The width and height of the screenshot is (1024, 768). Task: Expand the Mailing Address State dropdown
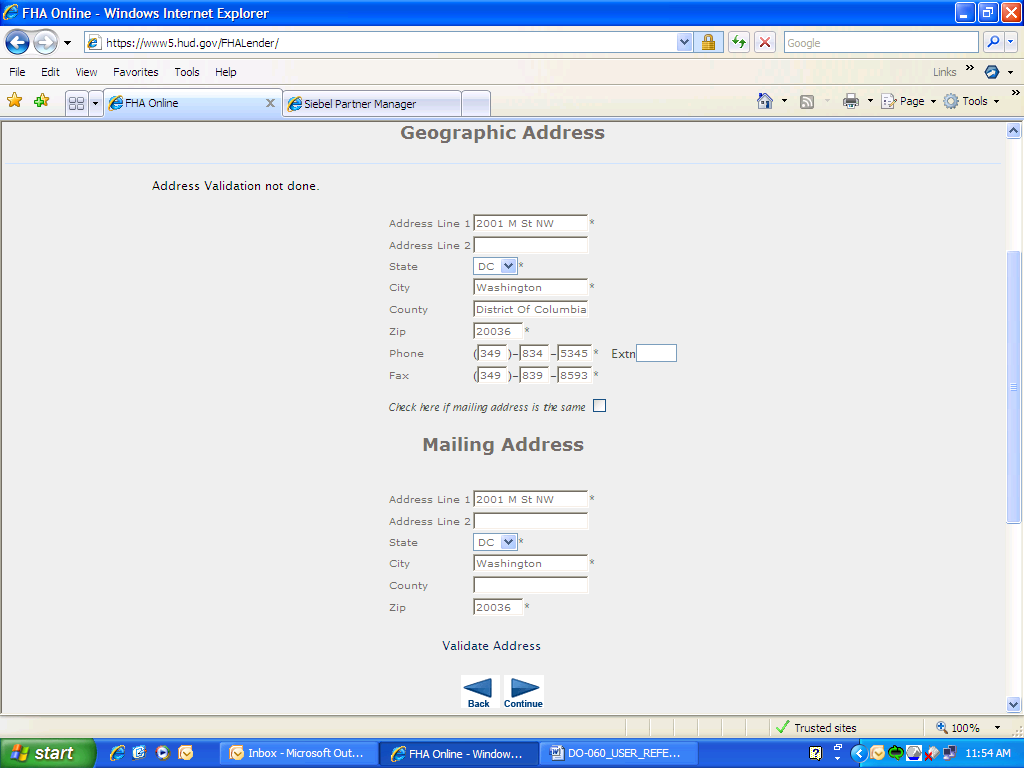coord(508,542)
